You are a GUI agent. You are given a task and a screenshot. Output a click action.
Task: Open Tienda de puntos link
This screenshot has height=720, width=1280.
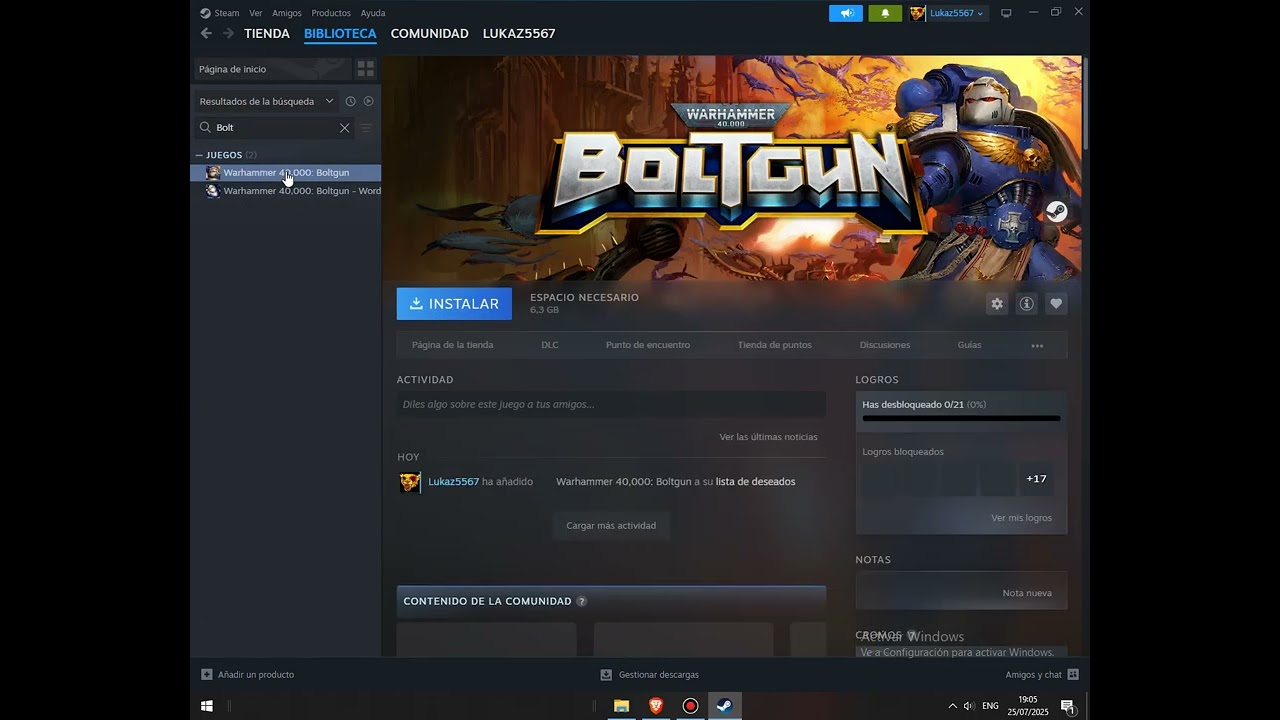click(x=775, y=345)
